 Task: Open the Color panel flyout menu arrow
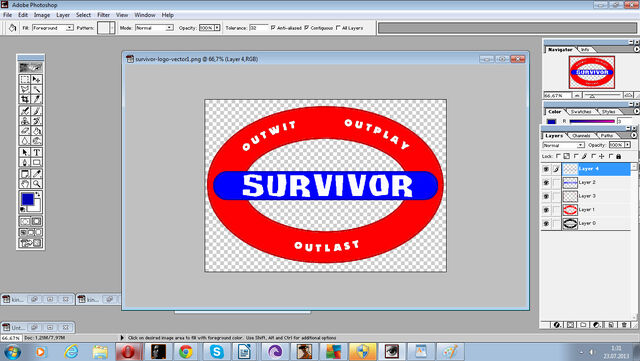636,111
